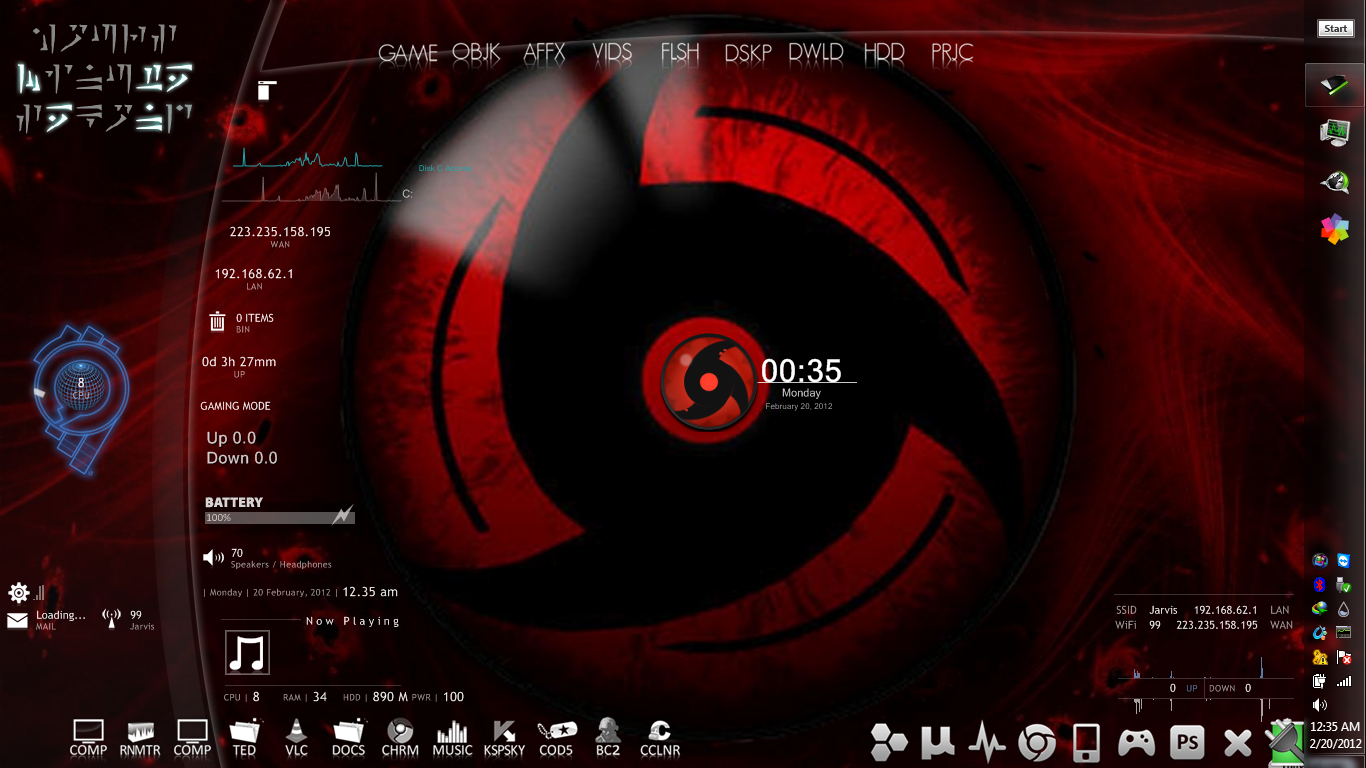Open the OBJK menu item

[x=476, y=53]
